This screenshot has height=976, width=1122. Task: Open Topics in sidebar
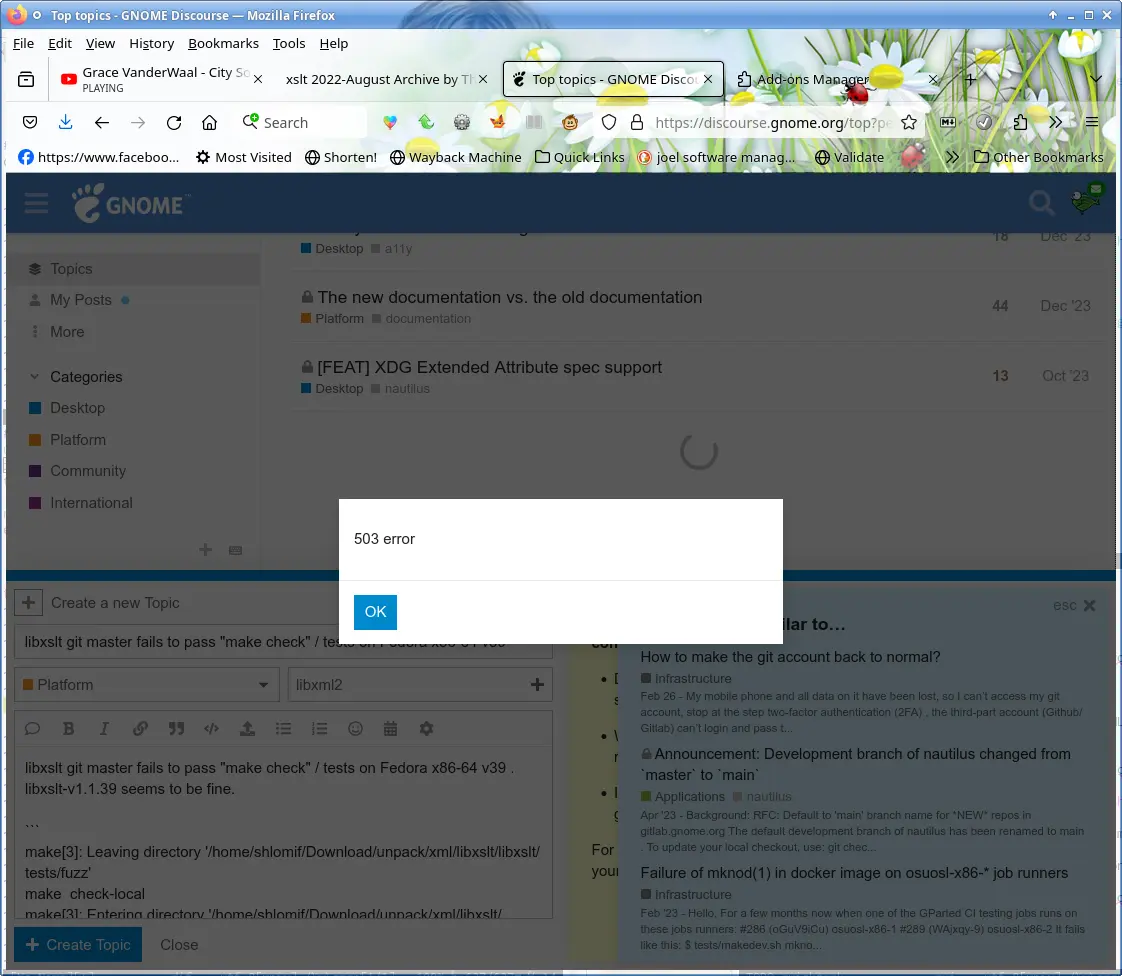pos(133,269)
